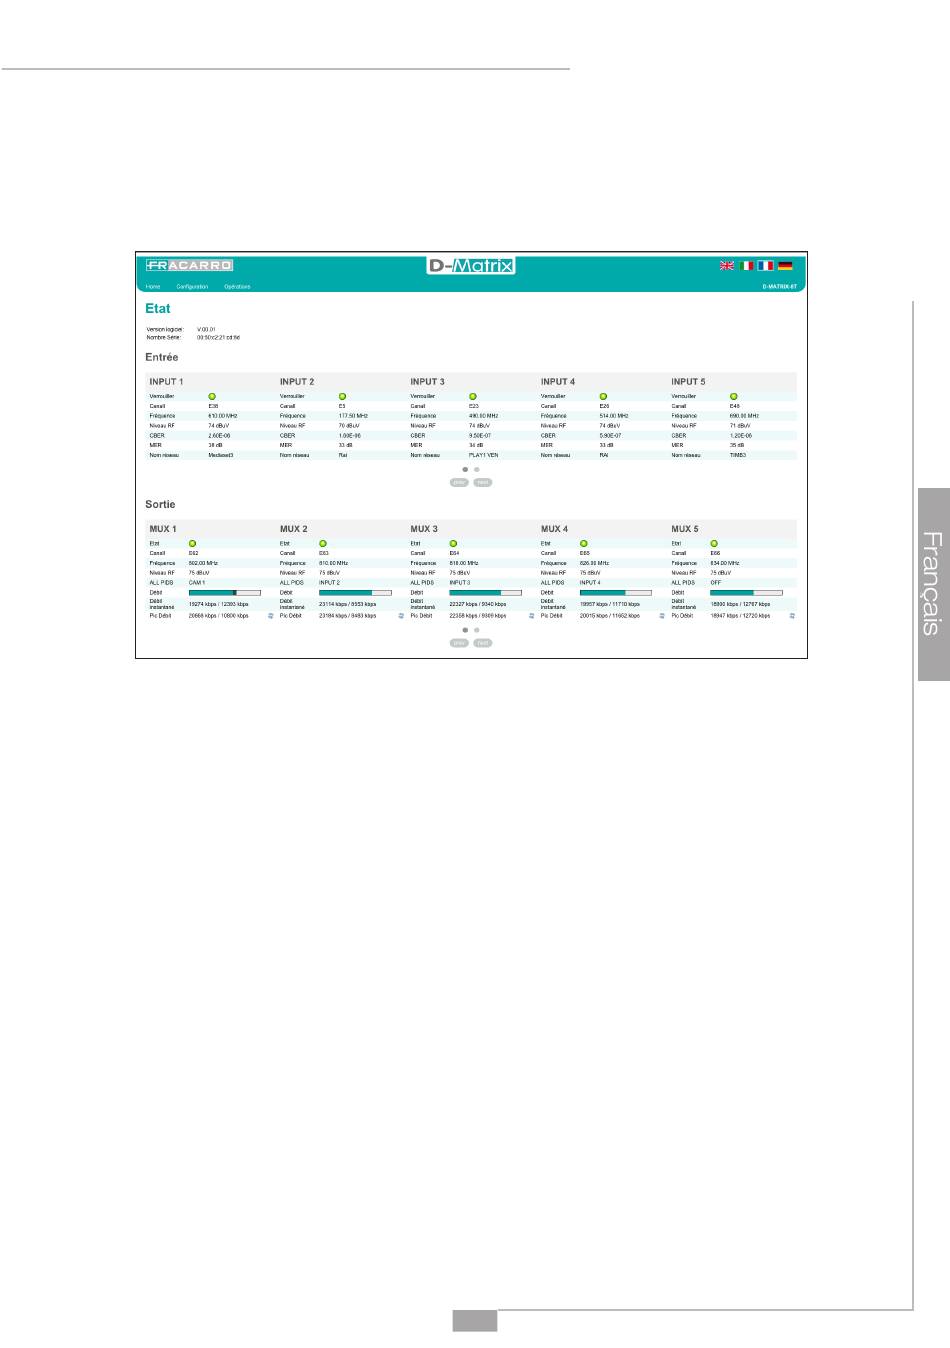Screen dimensions: 950x1348
Task: Reset MUX 1 Pic Débit with refresh icon
Action: 270,616
